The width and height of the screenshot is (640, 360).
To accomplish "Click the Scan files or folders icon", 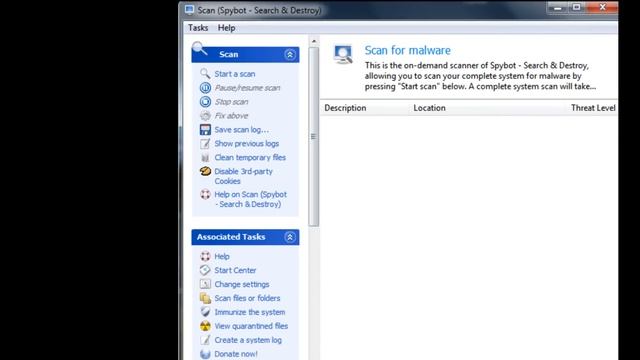I will pyautogui.click(x=205, y=298).
